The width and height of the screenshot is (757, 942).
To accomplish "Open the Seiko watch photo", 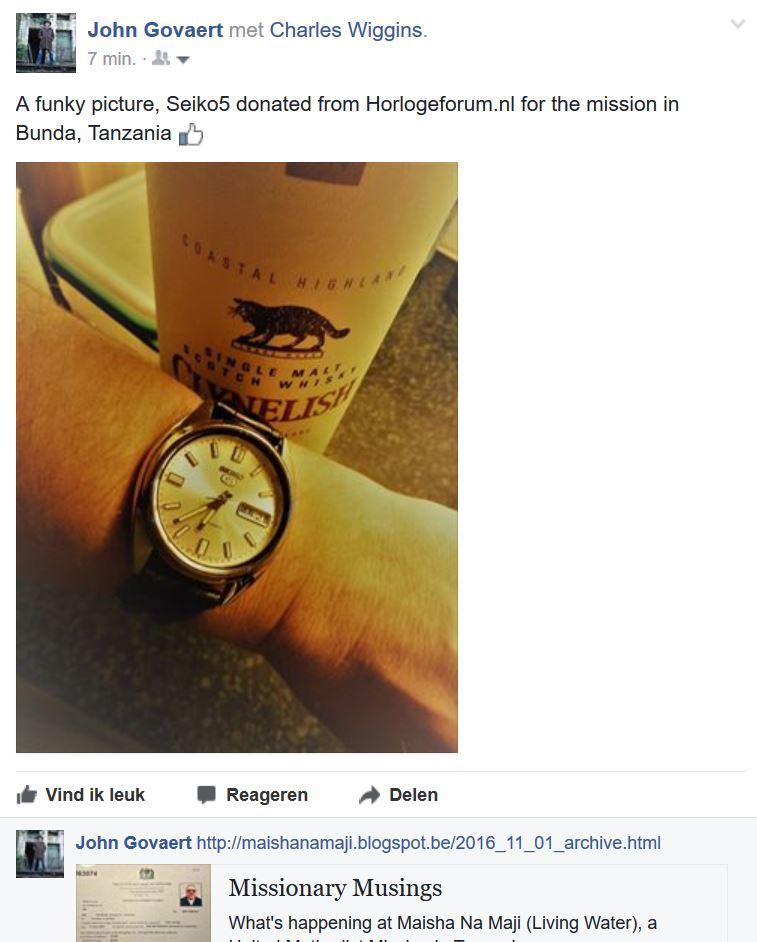I will [237, 457].
